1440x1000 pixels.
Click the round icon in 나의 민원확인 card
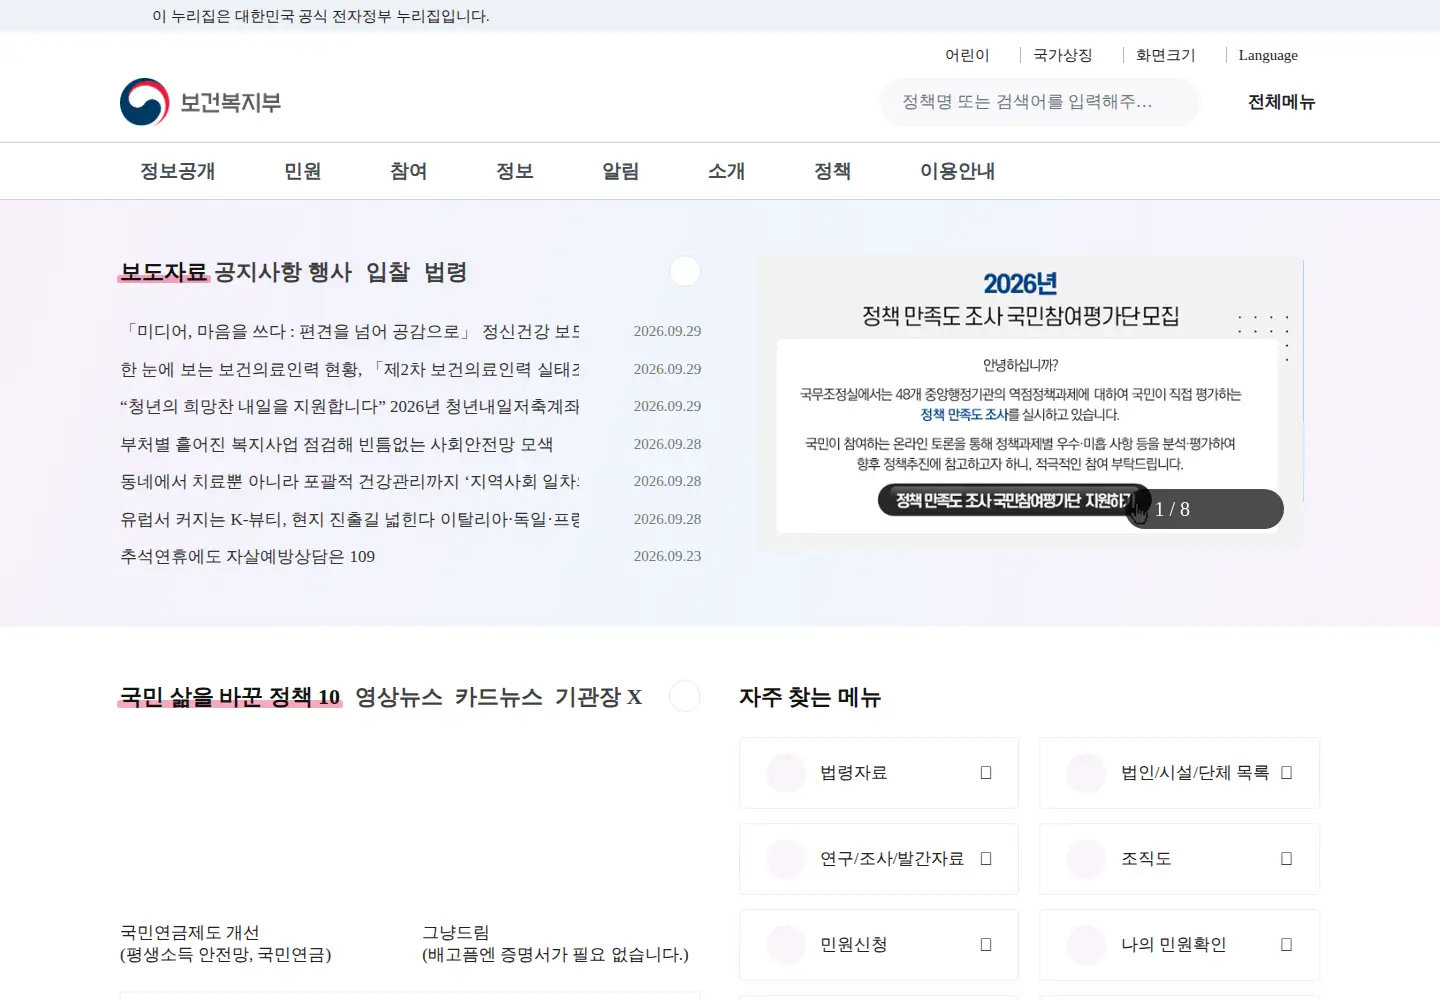point(1086,945)
